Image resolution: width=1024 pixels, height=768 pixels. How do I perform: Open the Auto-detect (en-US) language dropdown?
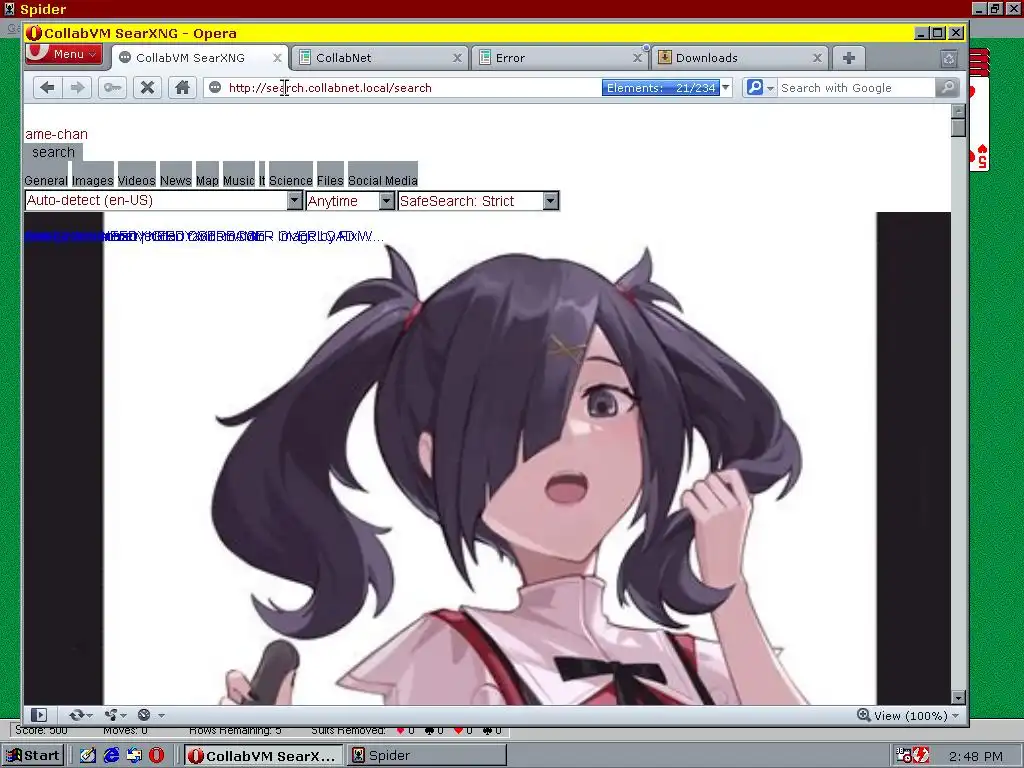[163, 200]
